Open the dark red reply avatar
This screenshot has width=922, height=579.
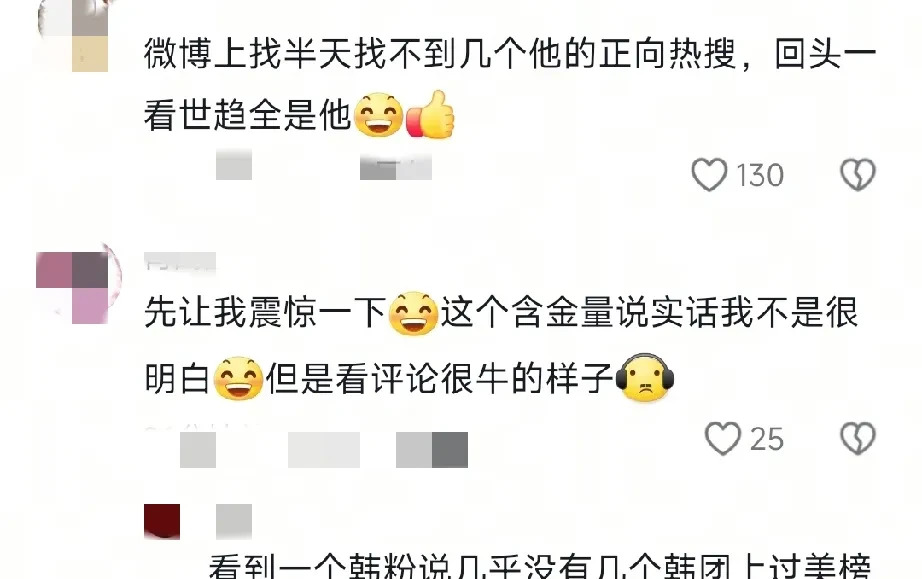[162, 521]
